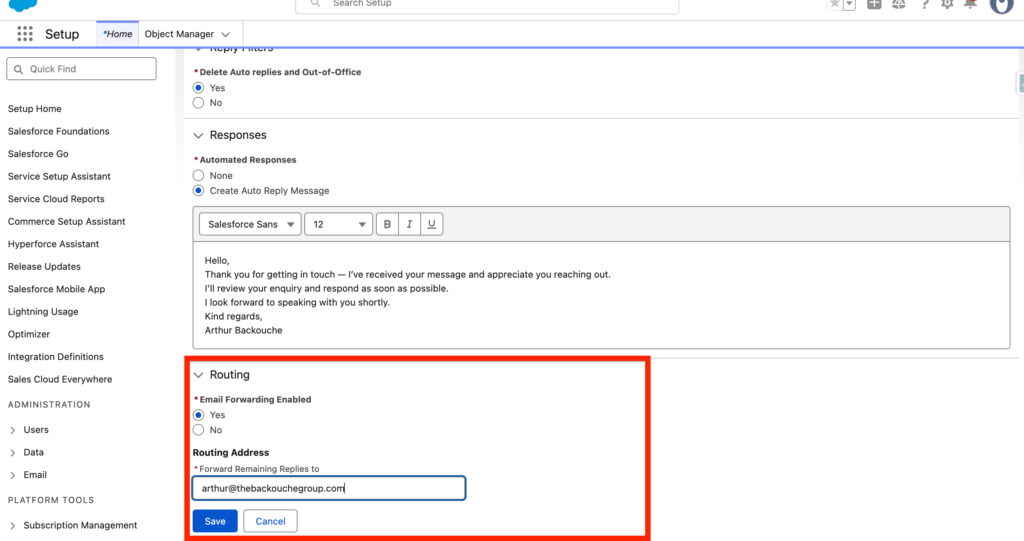Image resolution: width=1024 pixels, height=541 pixels.
Task: Toggle Italic in auto reply editor
Action: click(410, 225)
